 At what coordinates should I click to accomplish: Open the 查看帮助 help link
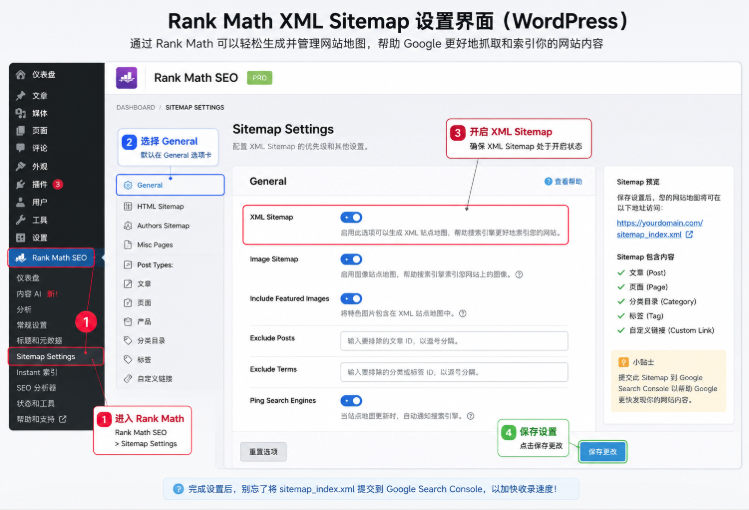(564, 181)
